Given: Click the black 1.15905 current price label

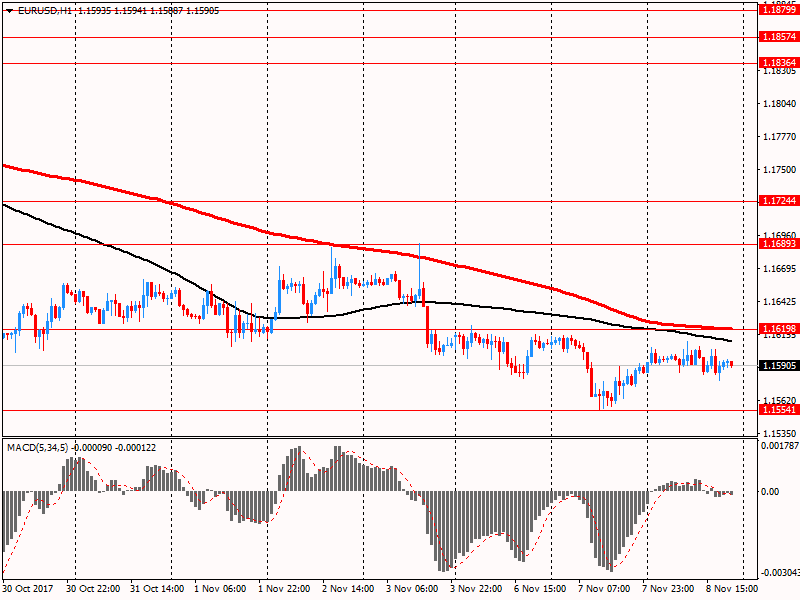Looking at the screenshot, I should click(779, 366).
